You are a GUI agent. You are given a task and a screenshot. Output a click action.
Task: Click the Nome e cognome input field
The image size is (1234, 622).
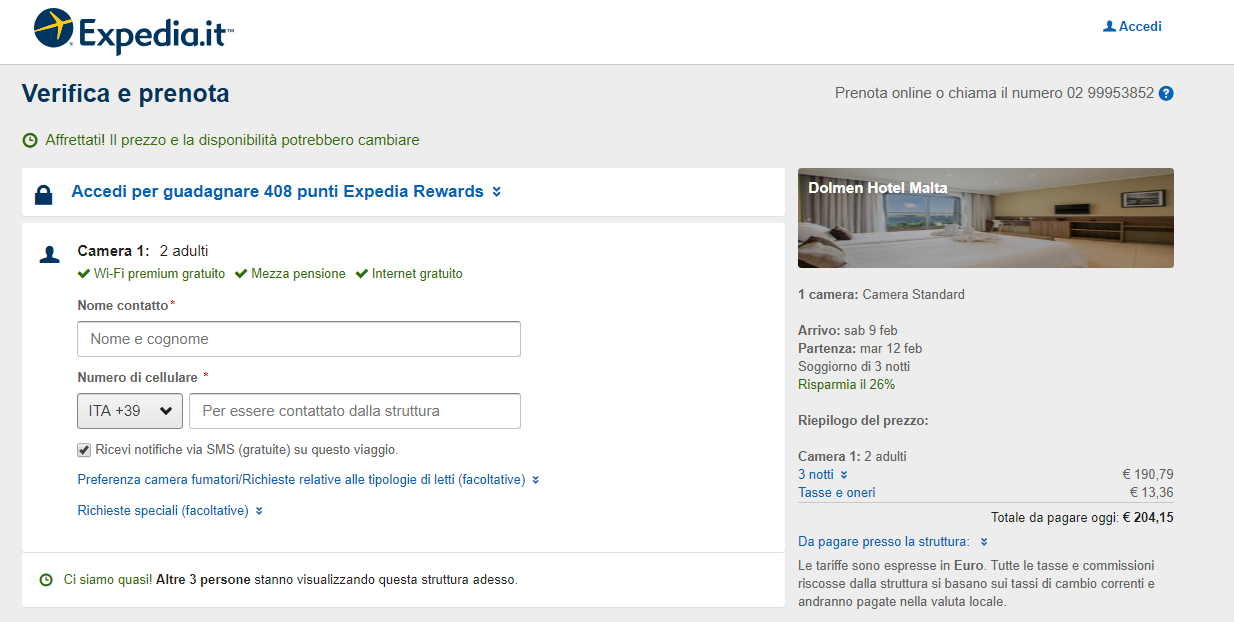pos(299,339)
